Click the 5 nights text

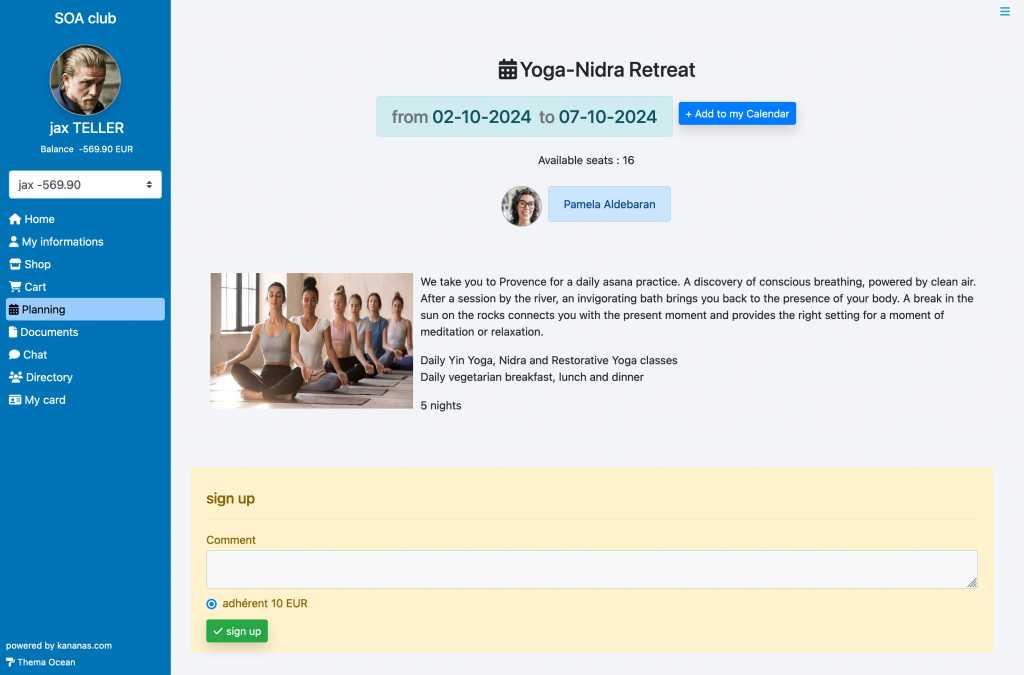(x=441, y=405)
